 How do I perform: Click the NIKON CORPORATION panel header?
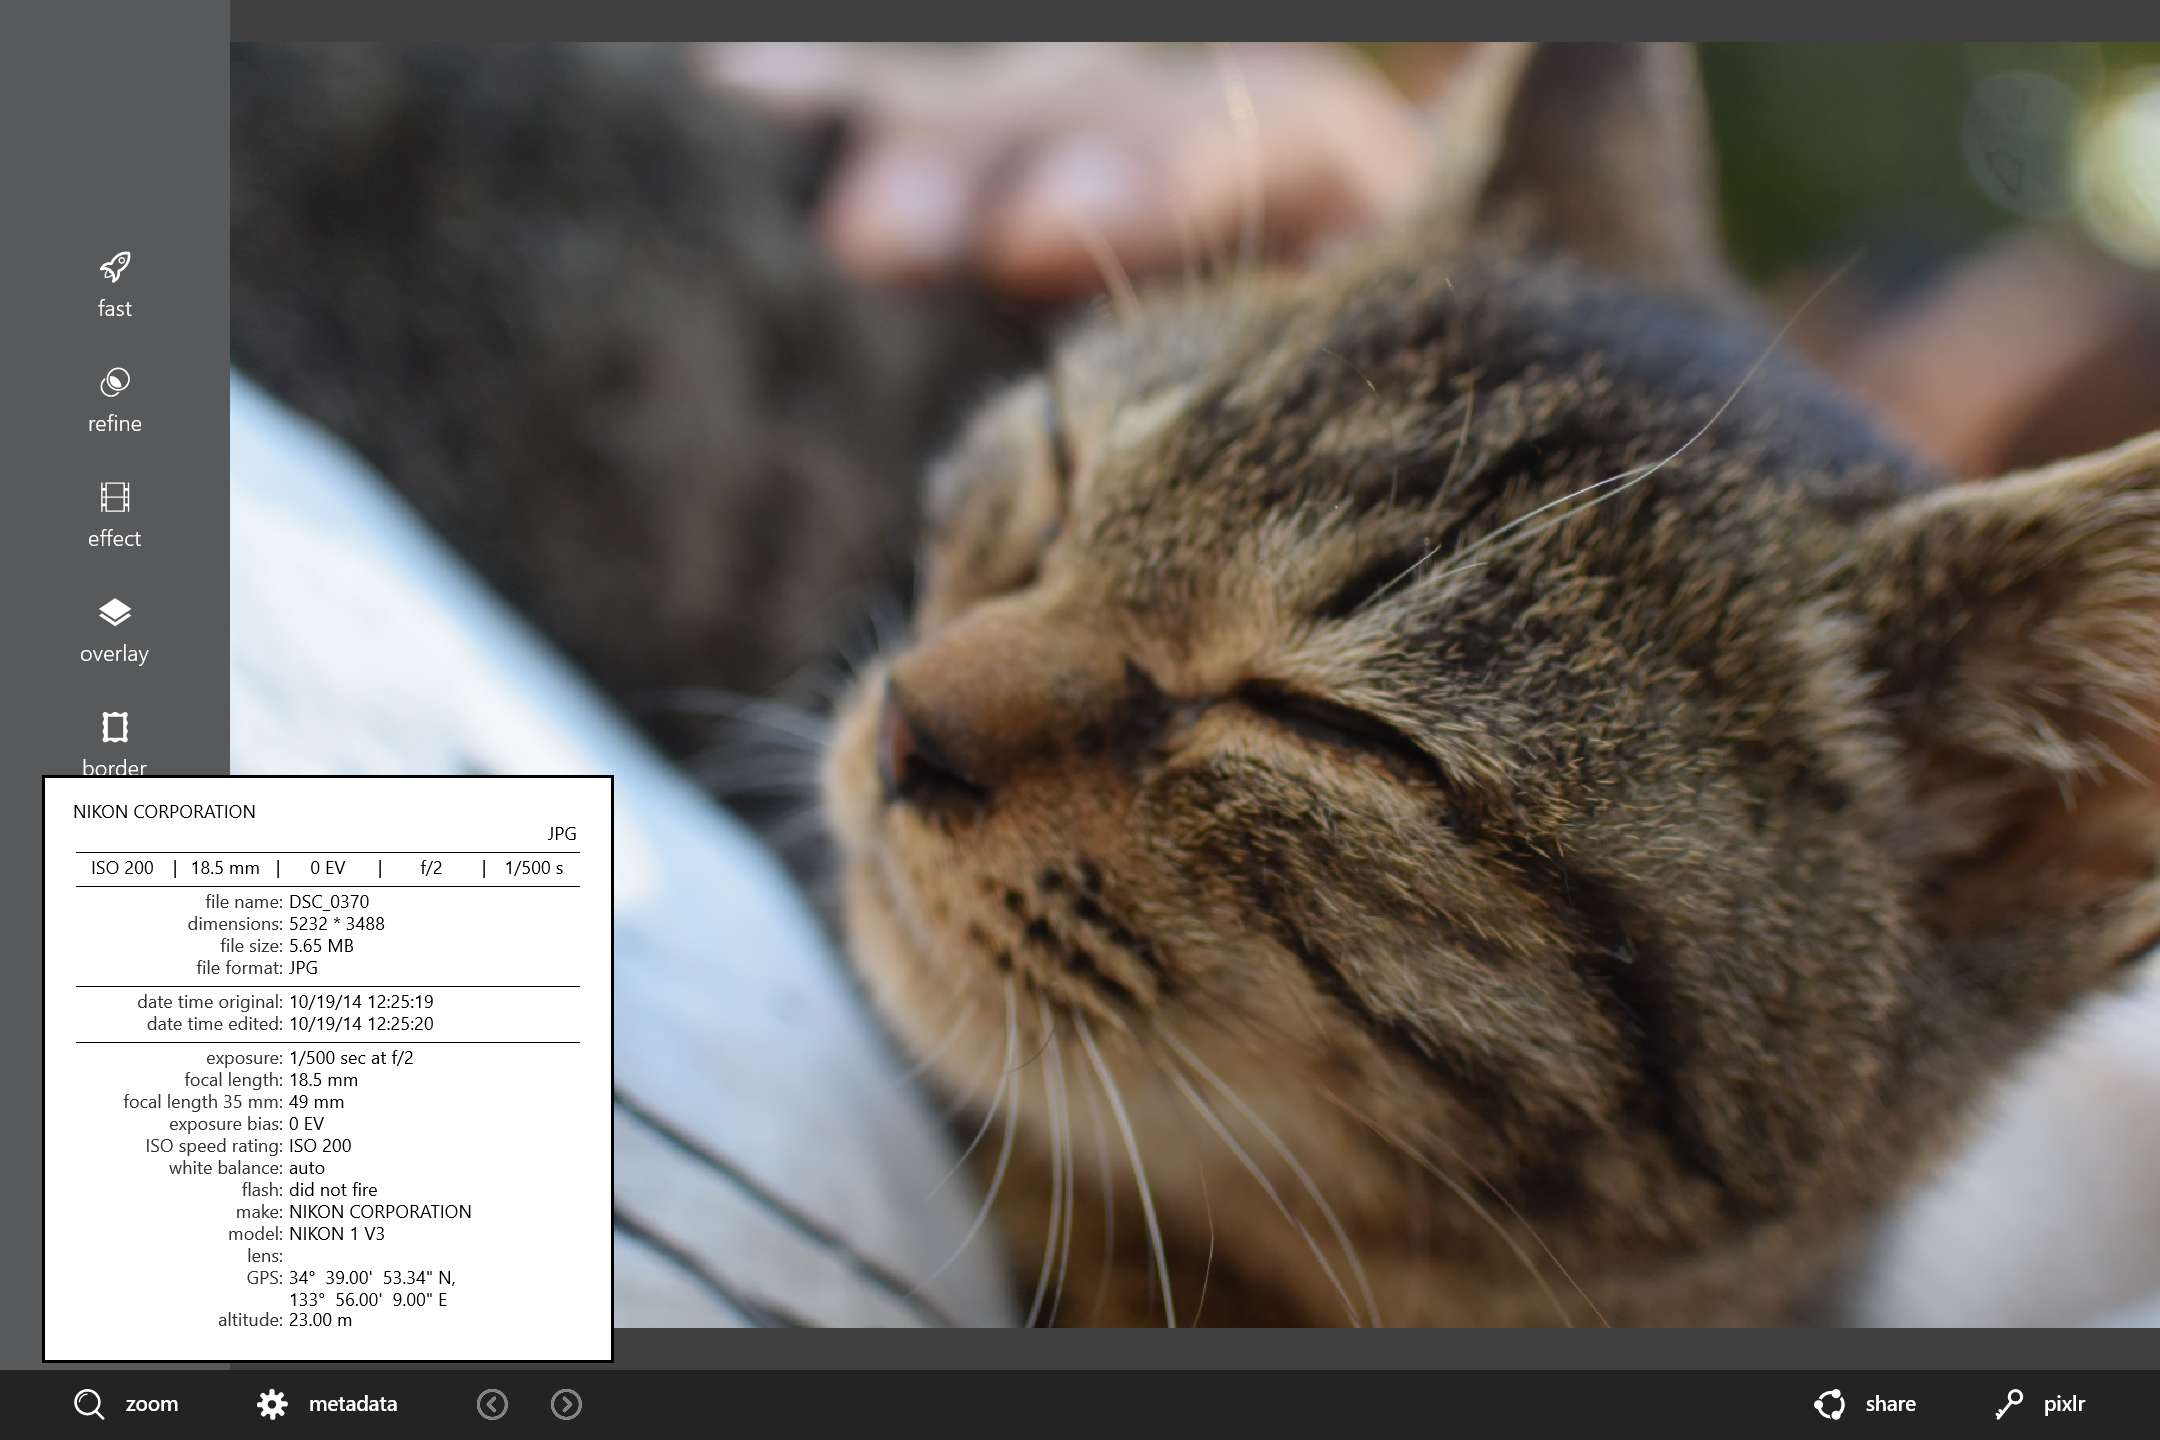[164, 812]
